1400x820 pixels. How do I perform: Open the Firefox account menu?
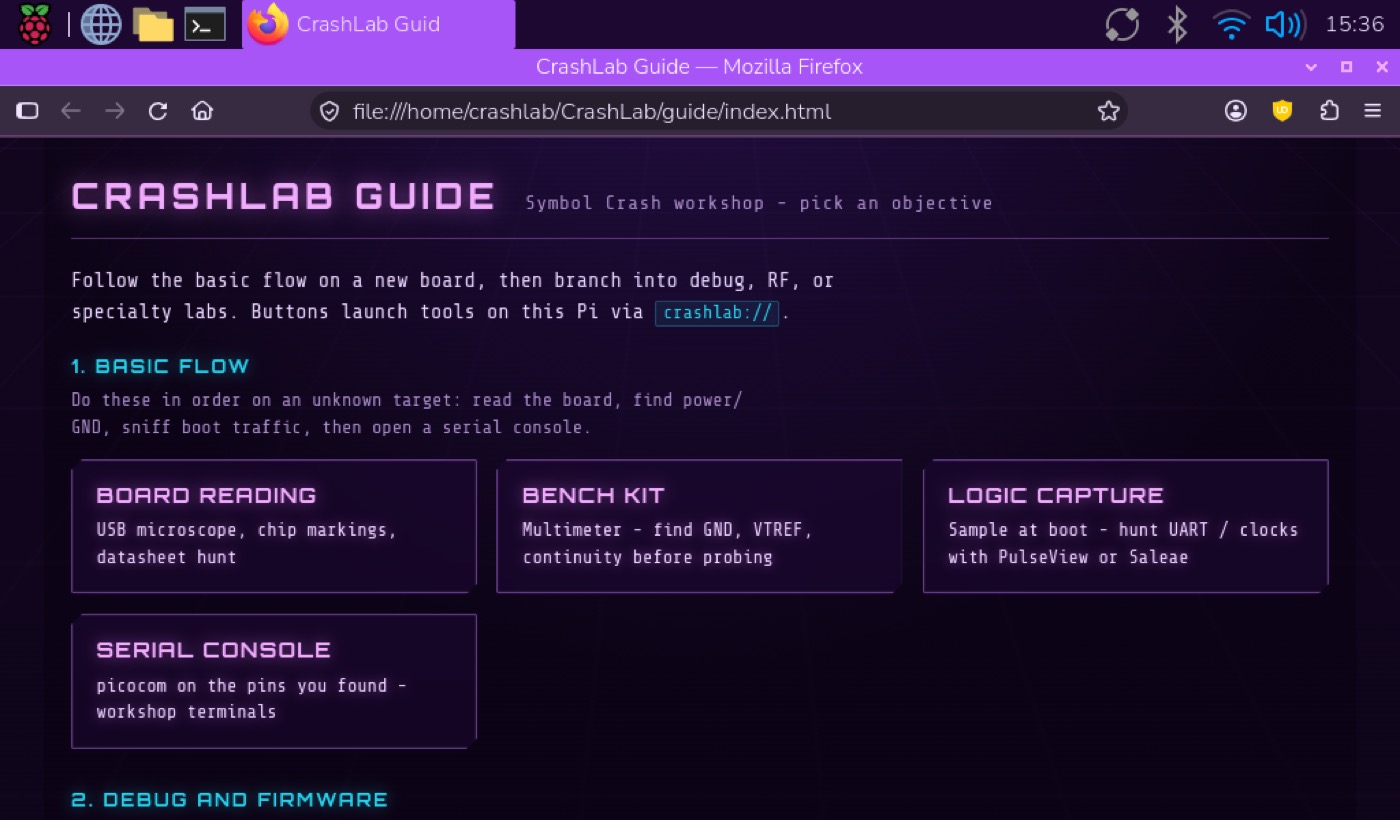1236,111
